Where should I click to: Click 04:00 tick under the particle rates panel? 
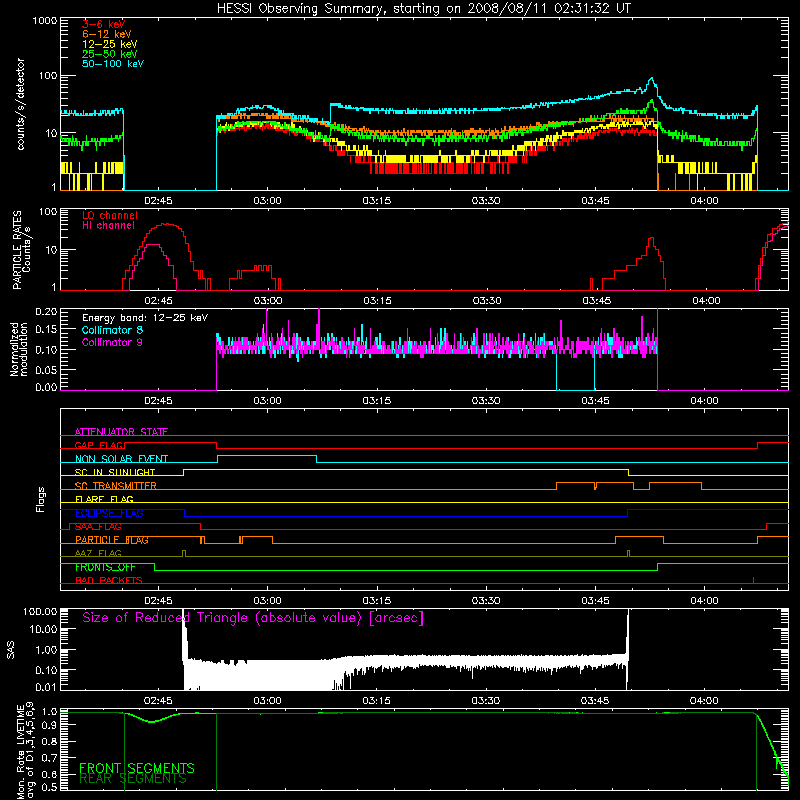coord(706,301)
